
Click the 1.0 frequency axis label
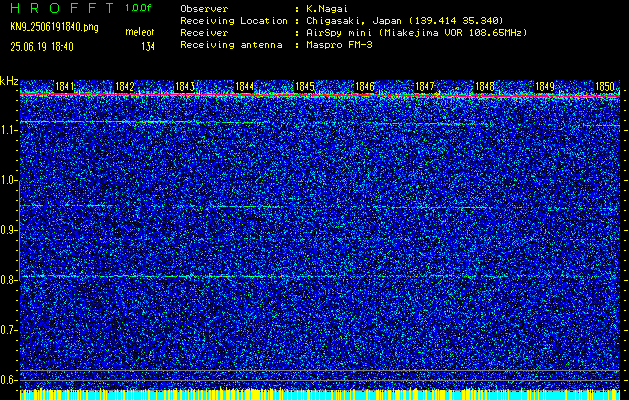(x=9, y=181)
